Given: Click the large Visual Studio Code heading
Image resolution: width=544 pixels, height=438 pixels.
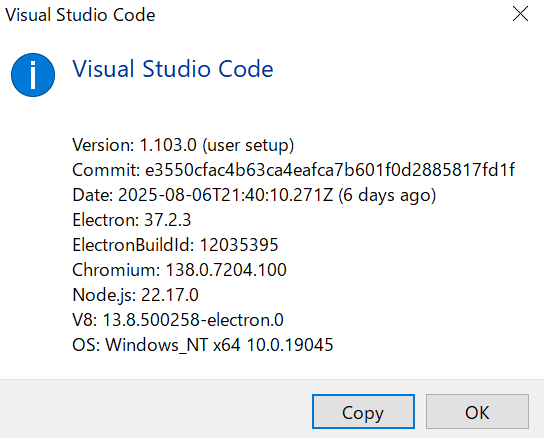Looking at the screenshot, I should pyautogui.click(x=173, y=69).
